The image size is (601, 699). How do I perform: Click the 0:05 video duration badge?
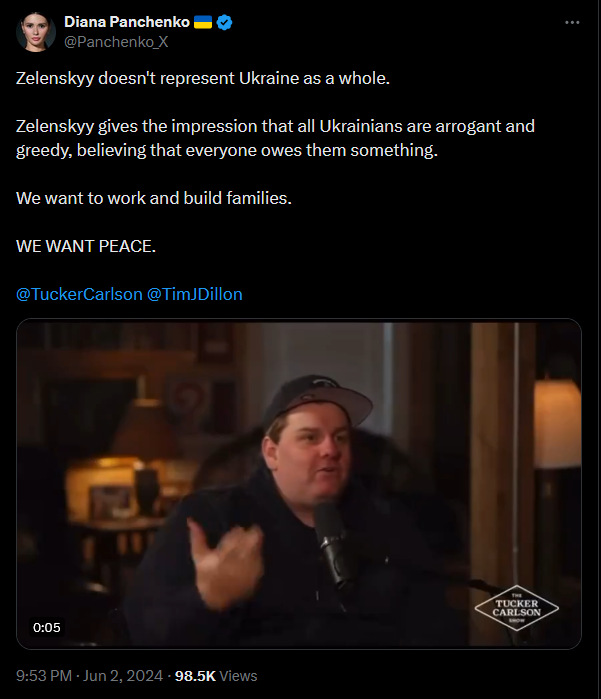tap(46, 628)
